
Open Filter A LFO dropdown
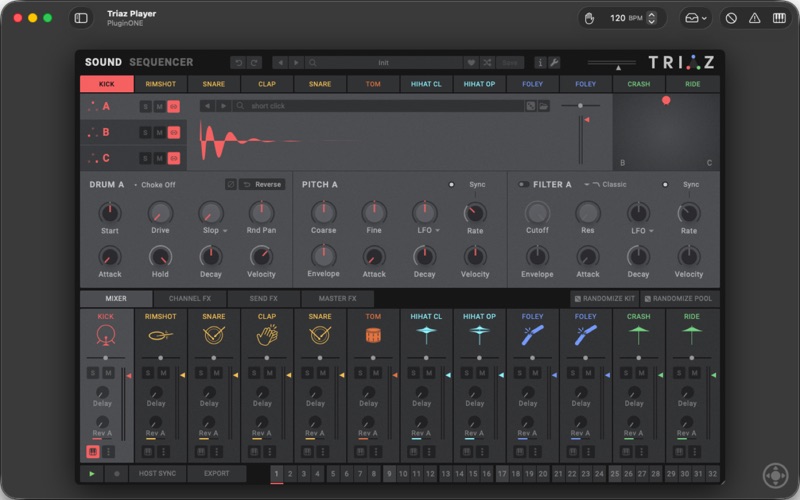click(652, 231)
